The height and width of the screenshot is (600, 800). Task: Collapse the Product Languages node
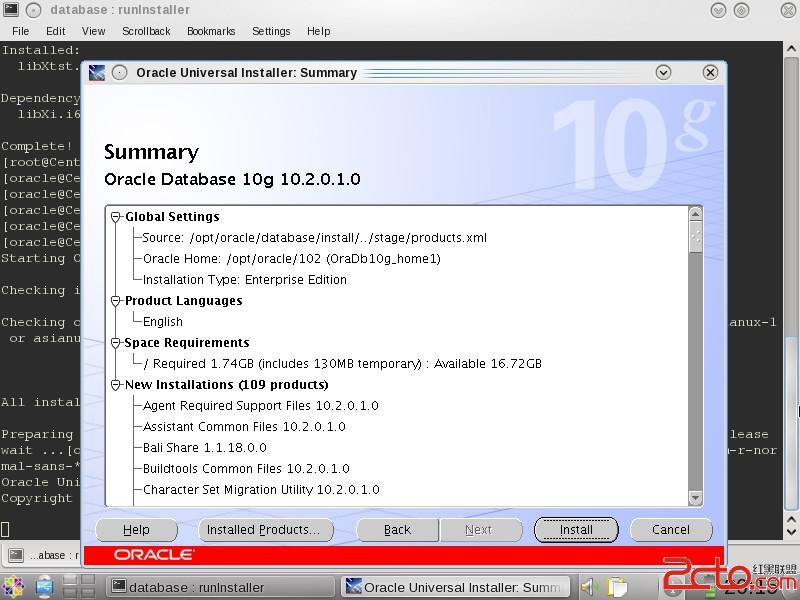tap(116, 301)
